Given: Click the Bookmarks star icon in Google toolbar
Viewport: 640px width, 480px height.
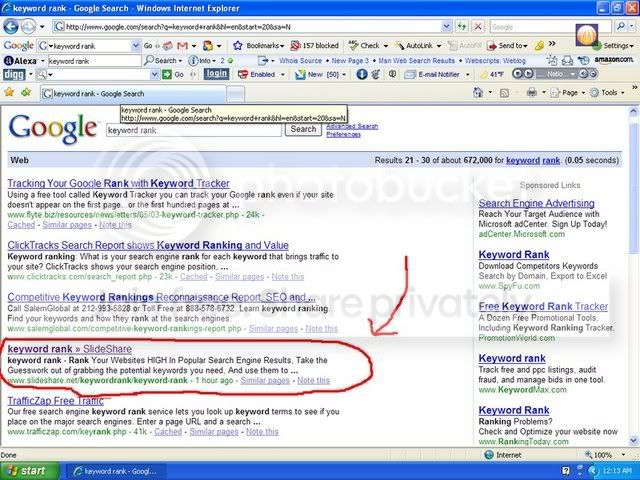Looking at the screenshot, I should [x=238, y=46].
